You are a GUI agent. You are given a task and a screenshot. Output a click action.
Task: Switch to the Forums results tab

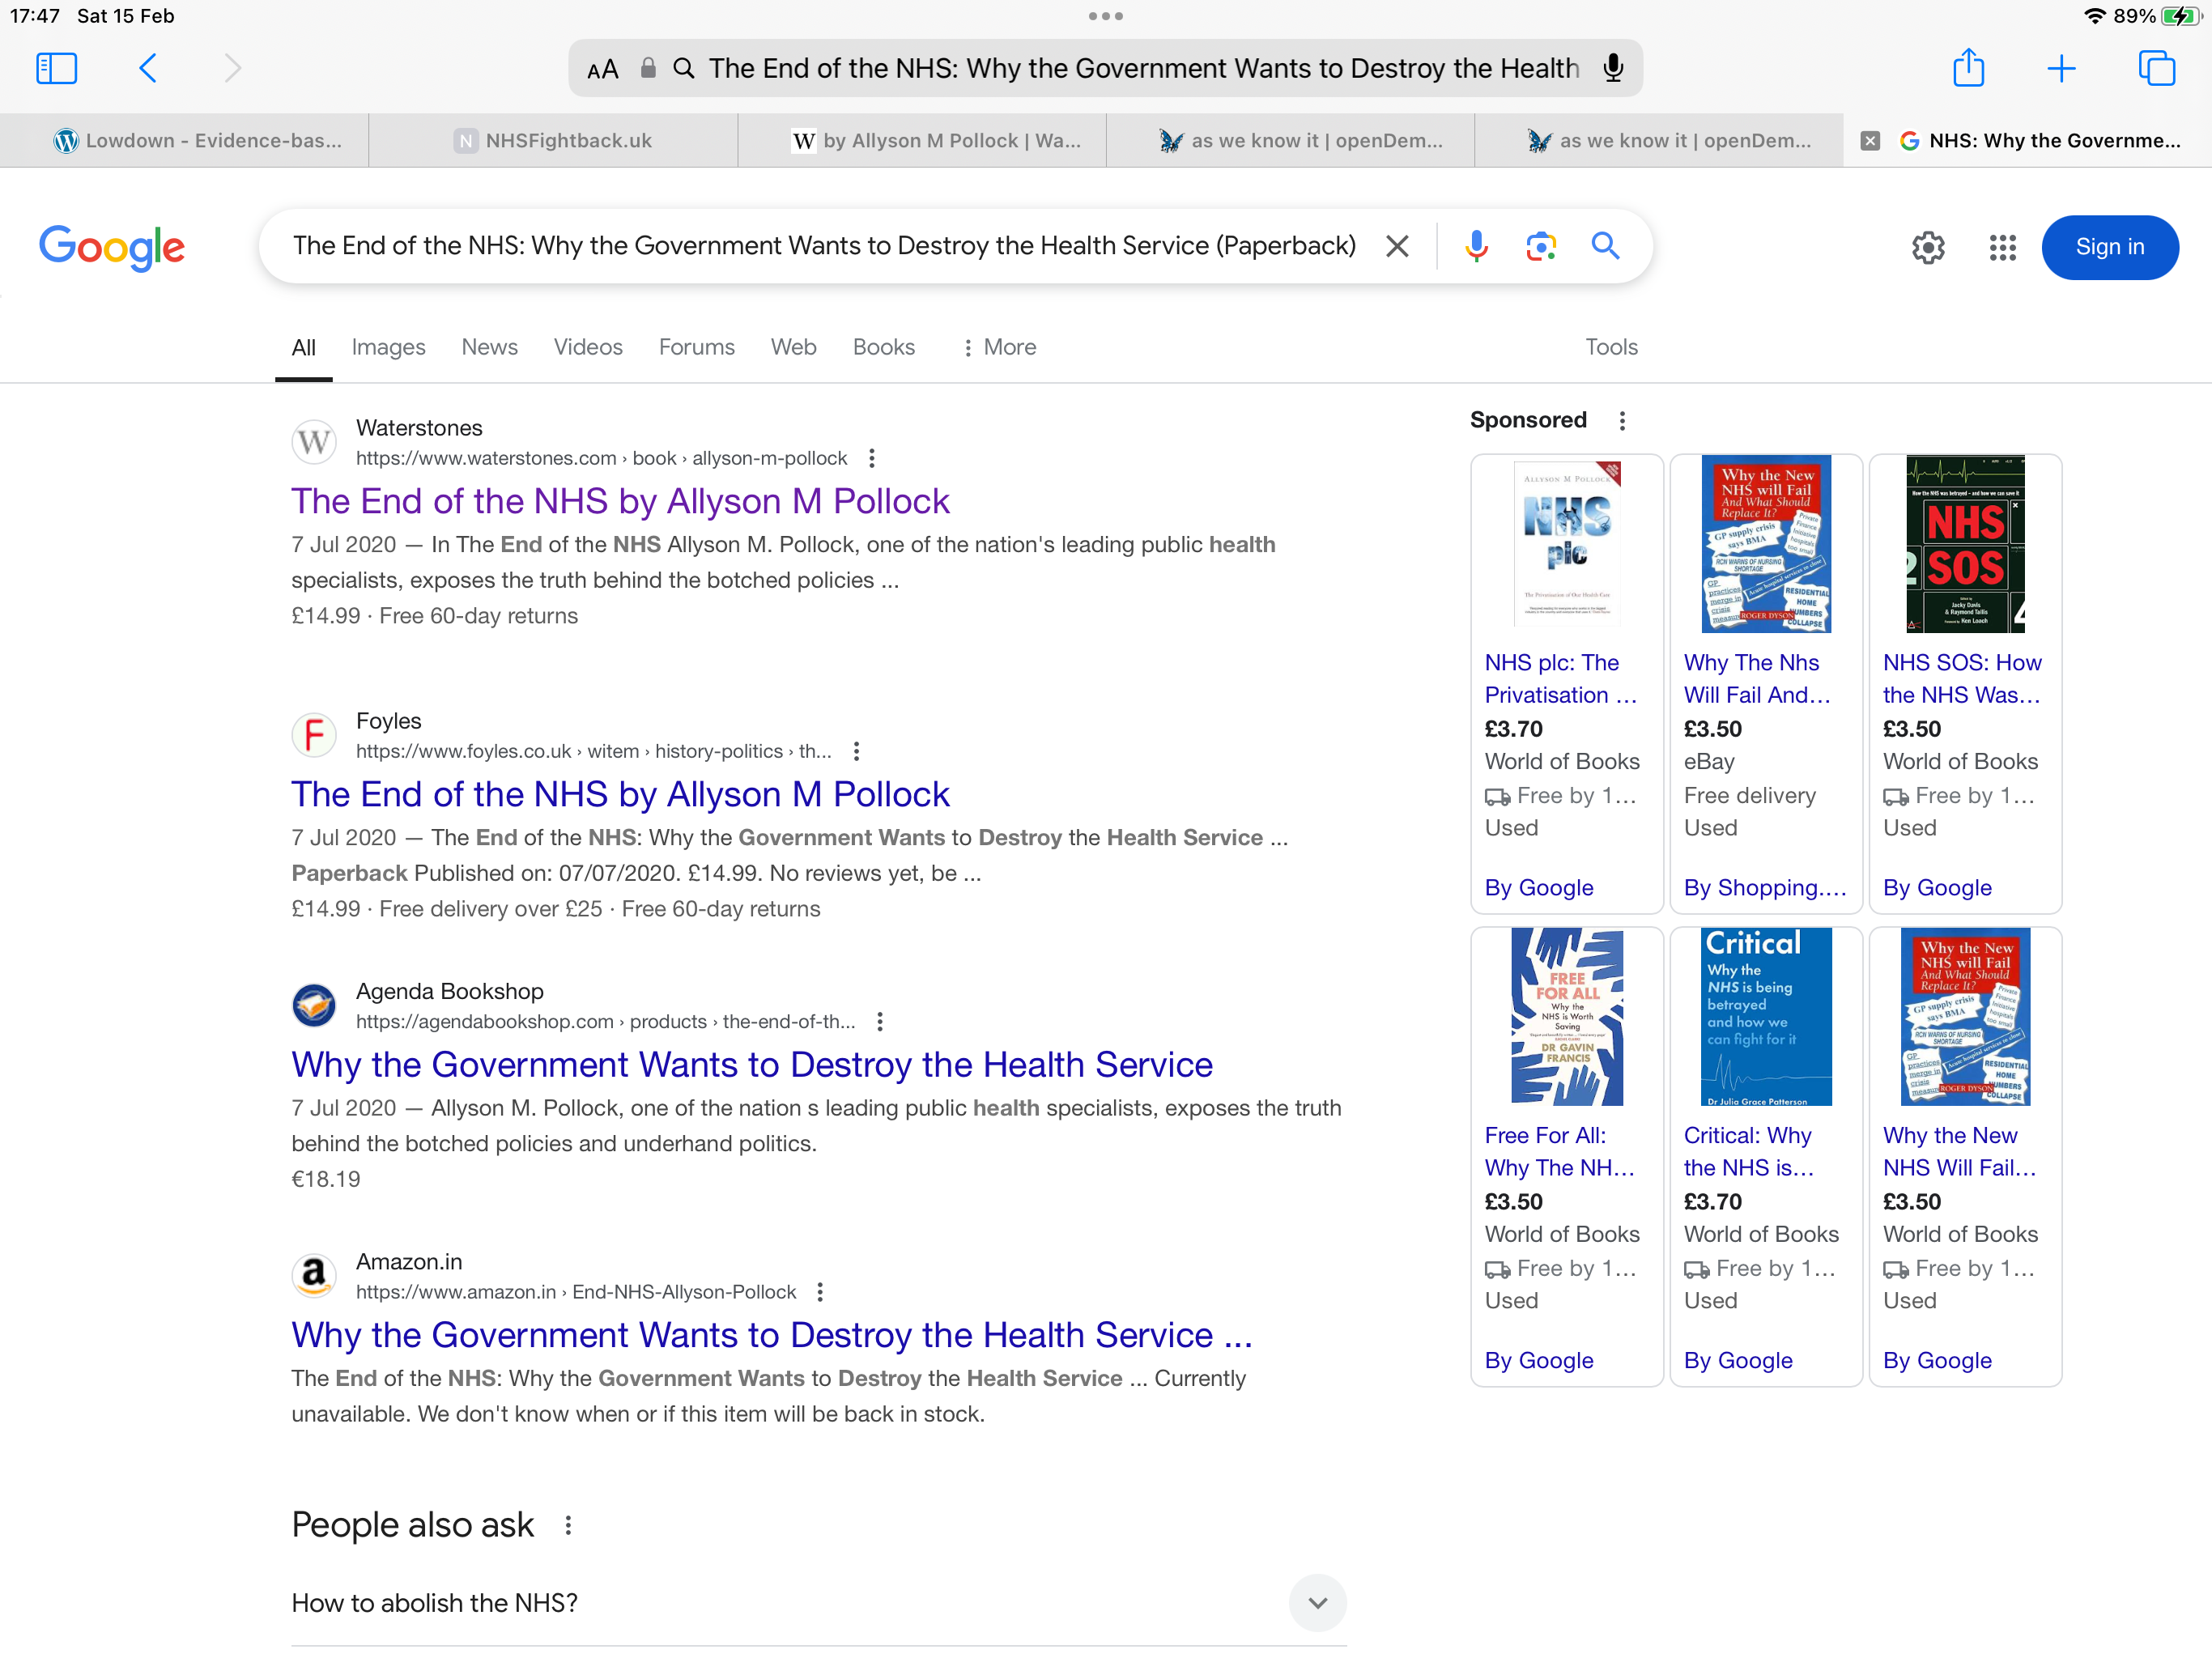(x=696, y=347)
